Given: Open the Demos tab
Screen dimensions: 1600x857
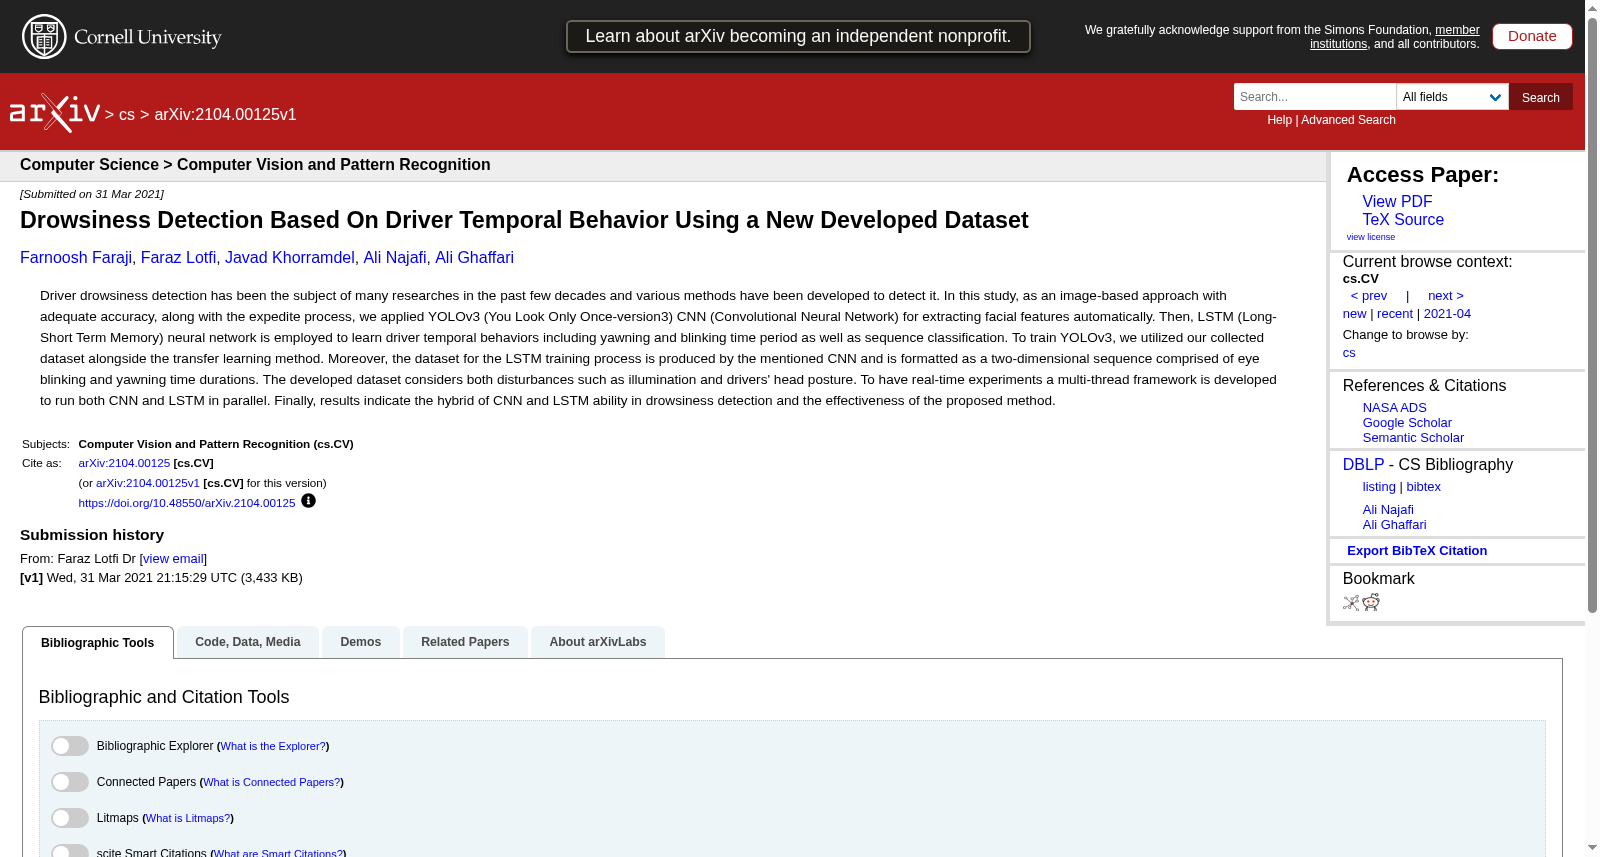Looking at the screenshot, I should tap(361, 642).
